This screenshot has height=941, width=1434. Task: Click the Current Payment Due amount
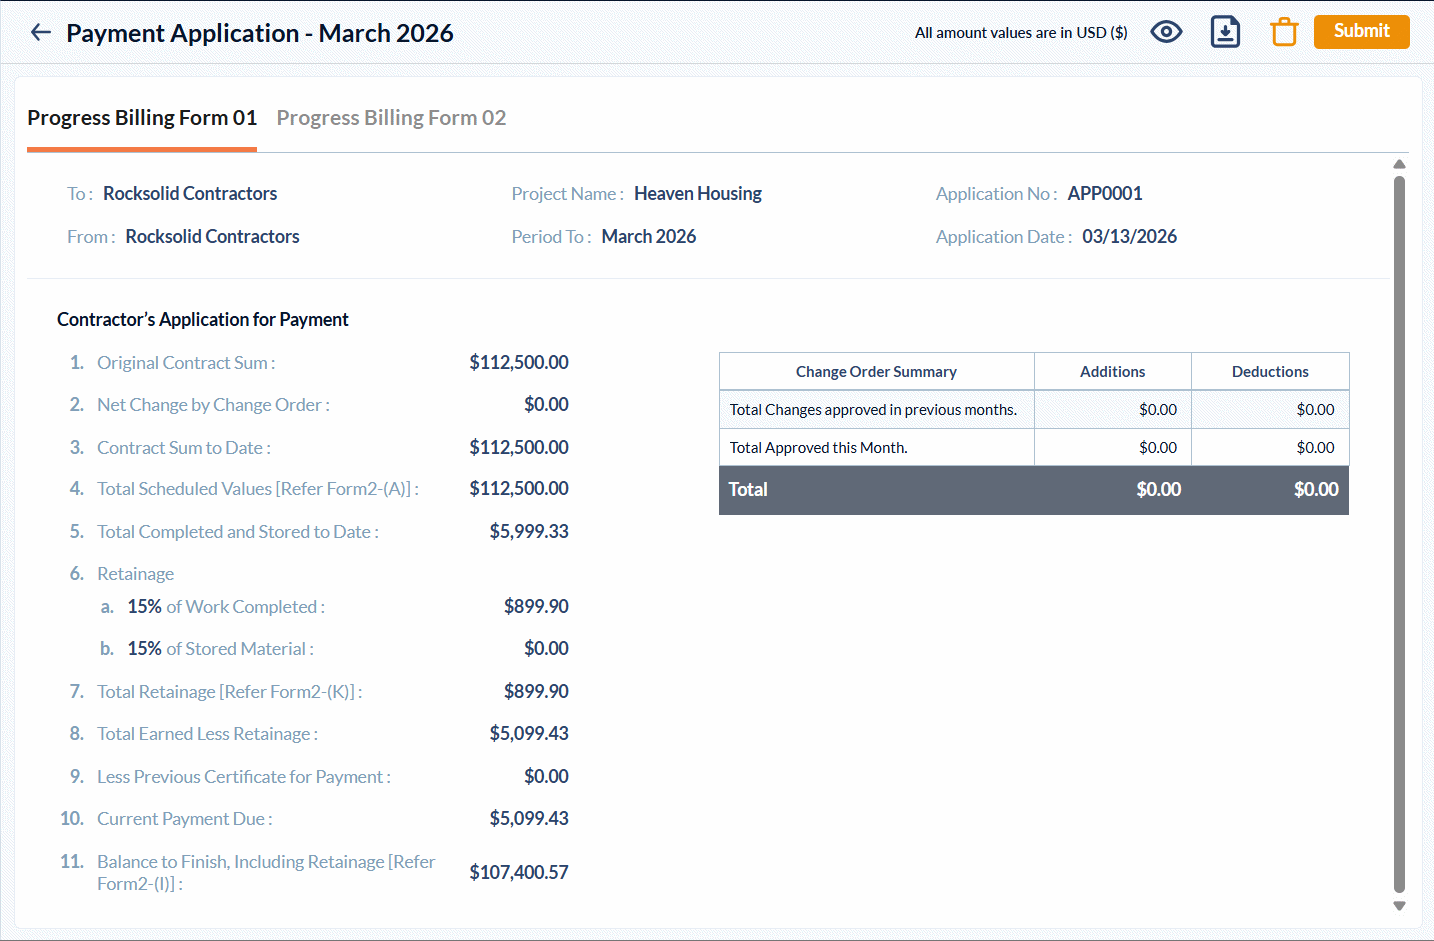(529, 819)
